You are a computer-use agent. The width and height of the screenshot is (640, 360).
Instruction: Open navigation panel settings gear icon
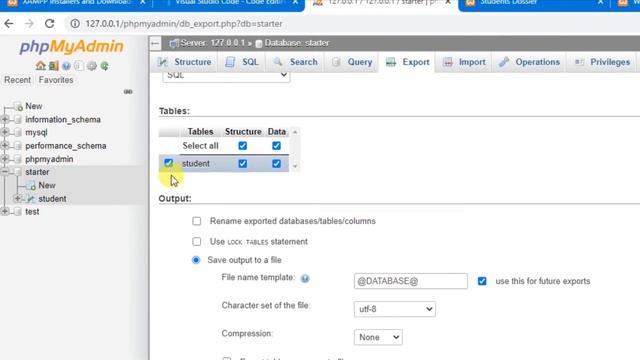tap(92, 66)
